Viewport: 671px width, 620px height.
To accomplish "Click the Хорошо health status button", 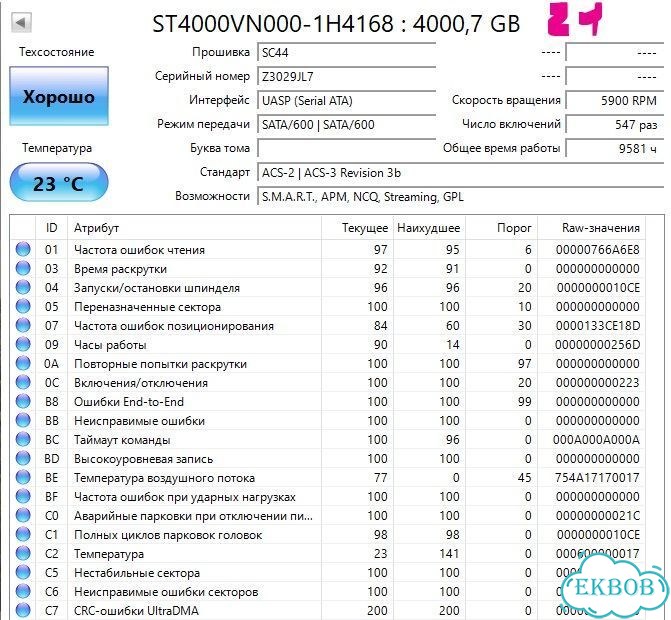I will (59, 96).
